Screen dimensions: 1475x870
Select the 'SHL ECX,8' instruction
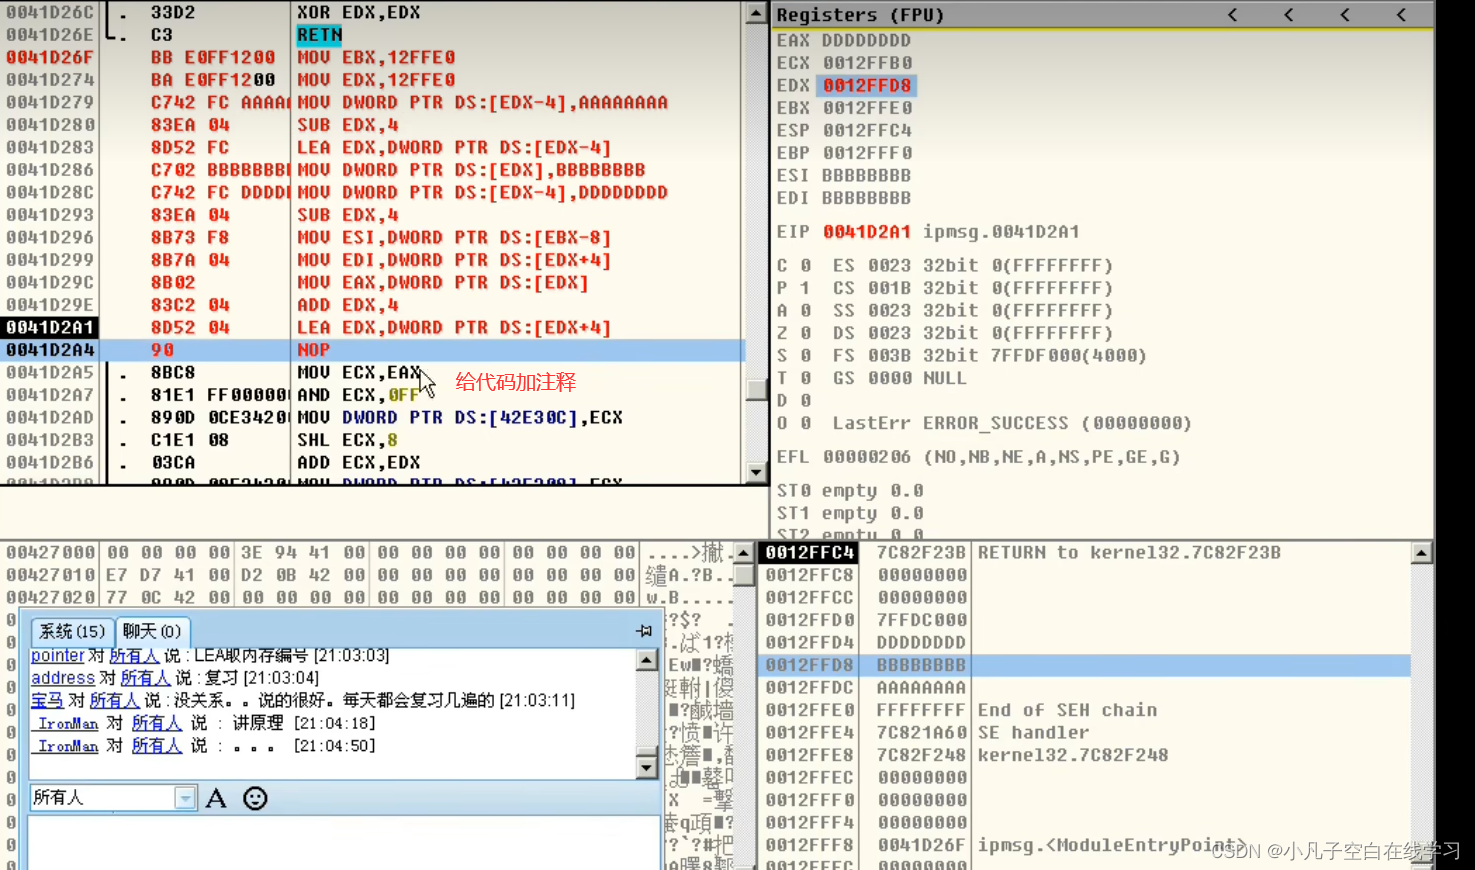[347, 440]
